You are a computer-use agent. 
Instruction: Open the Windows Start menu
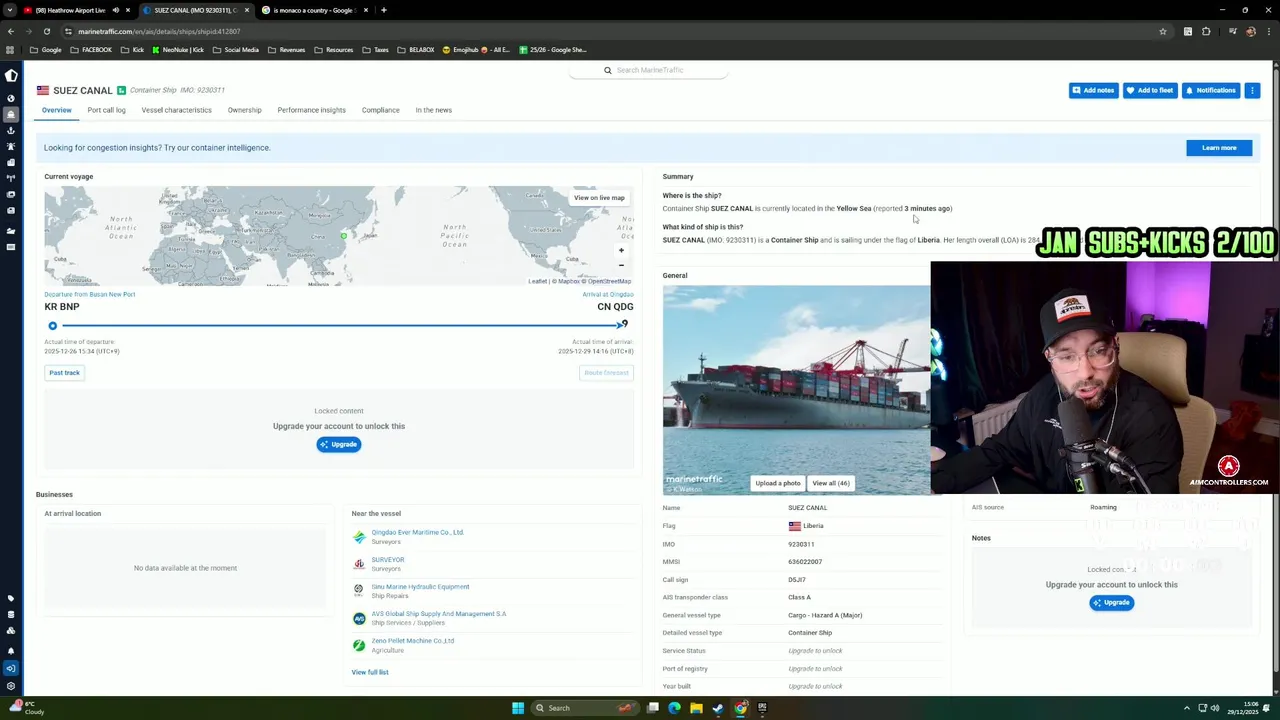(518, 708)
